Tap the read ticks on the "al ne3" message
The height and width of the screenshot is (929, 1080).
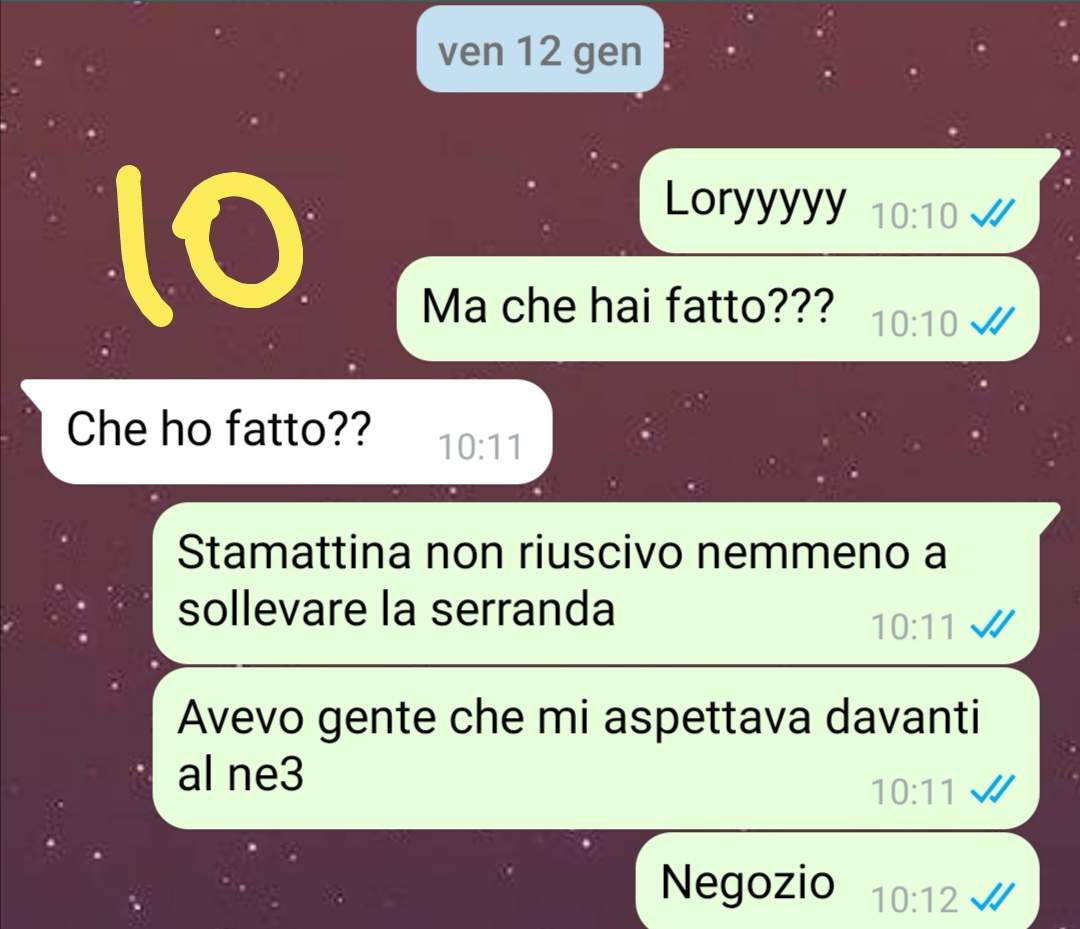[992, 791]
